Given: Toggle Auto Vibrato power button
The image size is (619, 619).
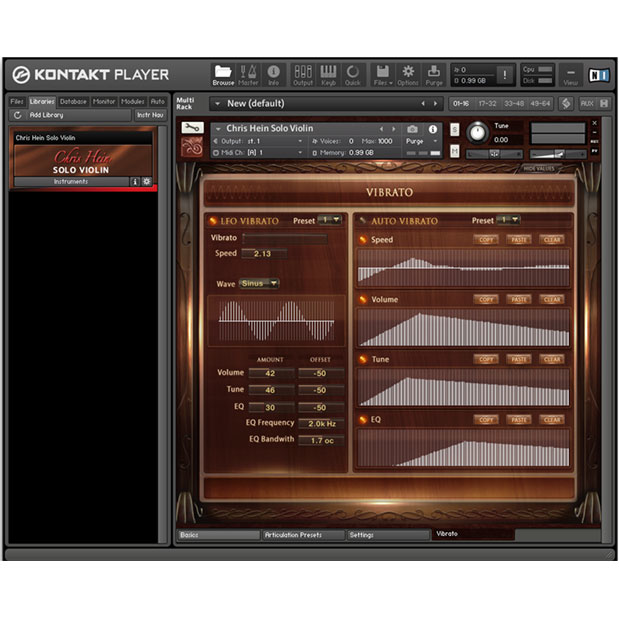Looking at the screenshot, I should [x=362, y=220].
